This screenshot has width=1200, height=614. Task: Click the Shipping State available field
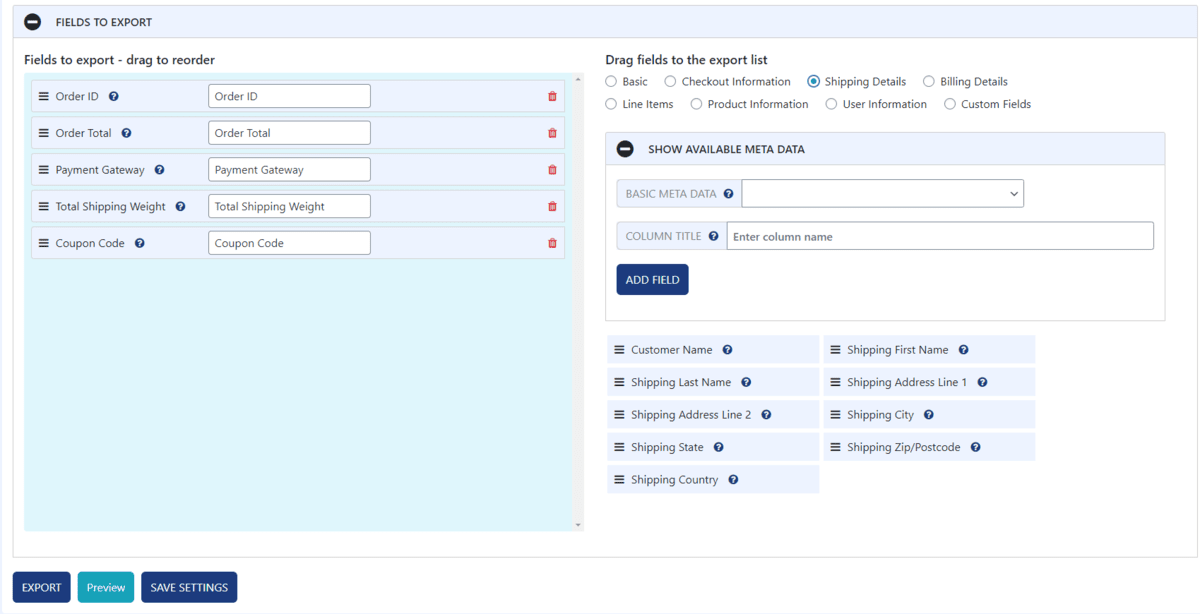(x=713, y=447)
